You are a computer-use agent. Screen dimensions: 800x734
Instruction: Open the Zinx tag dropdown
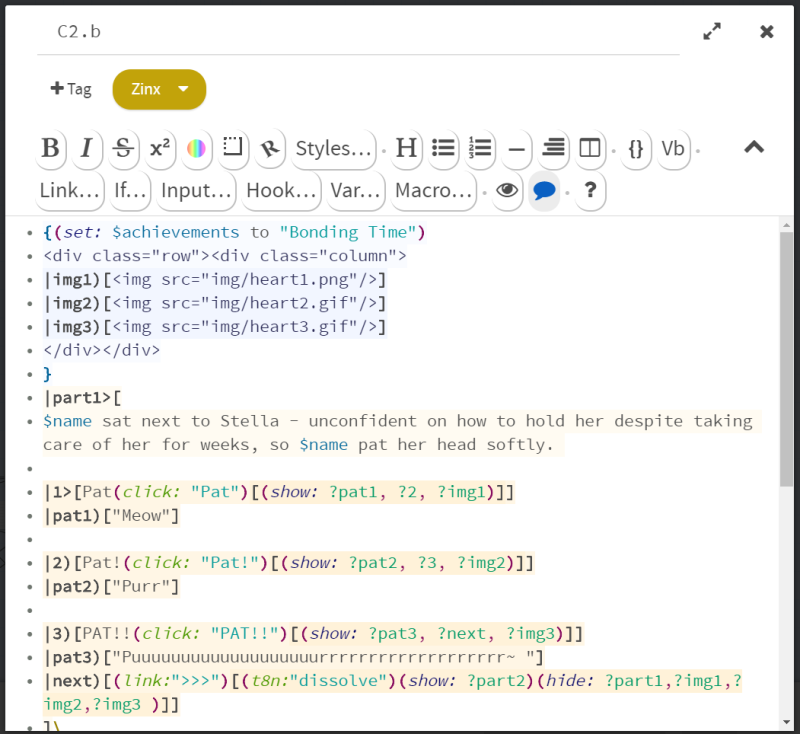(159, 89)
